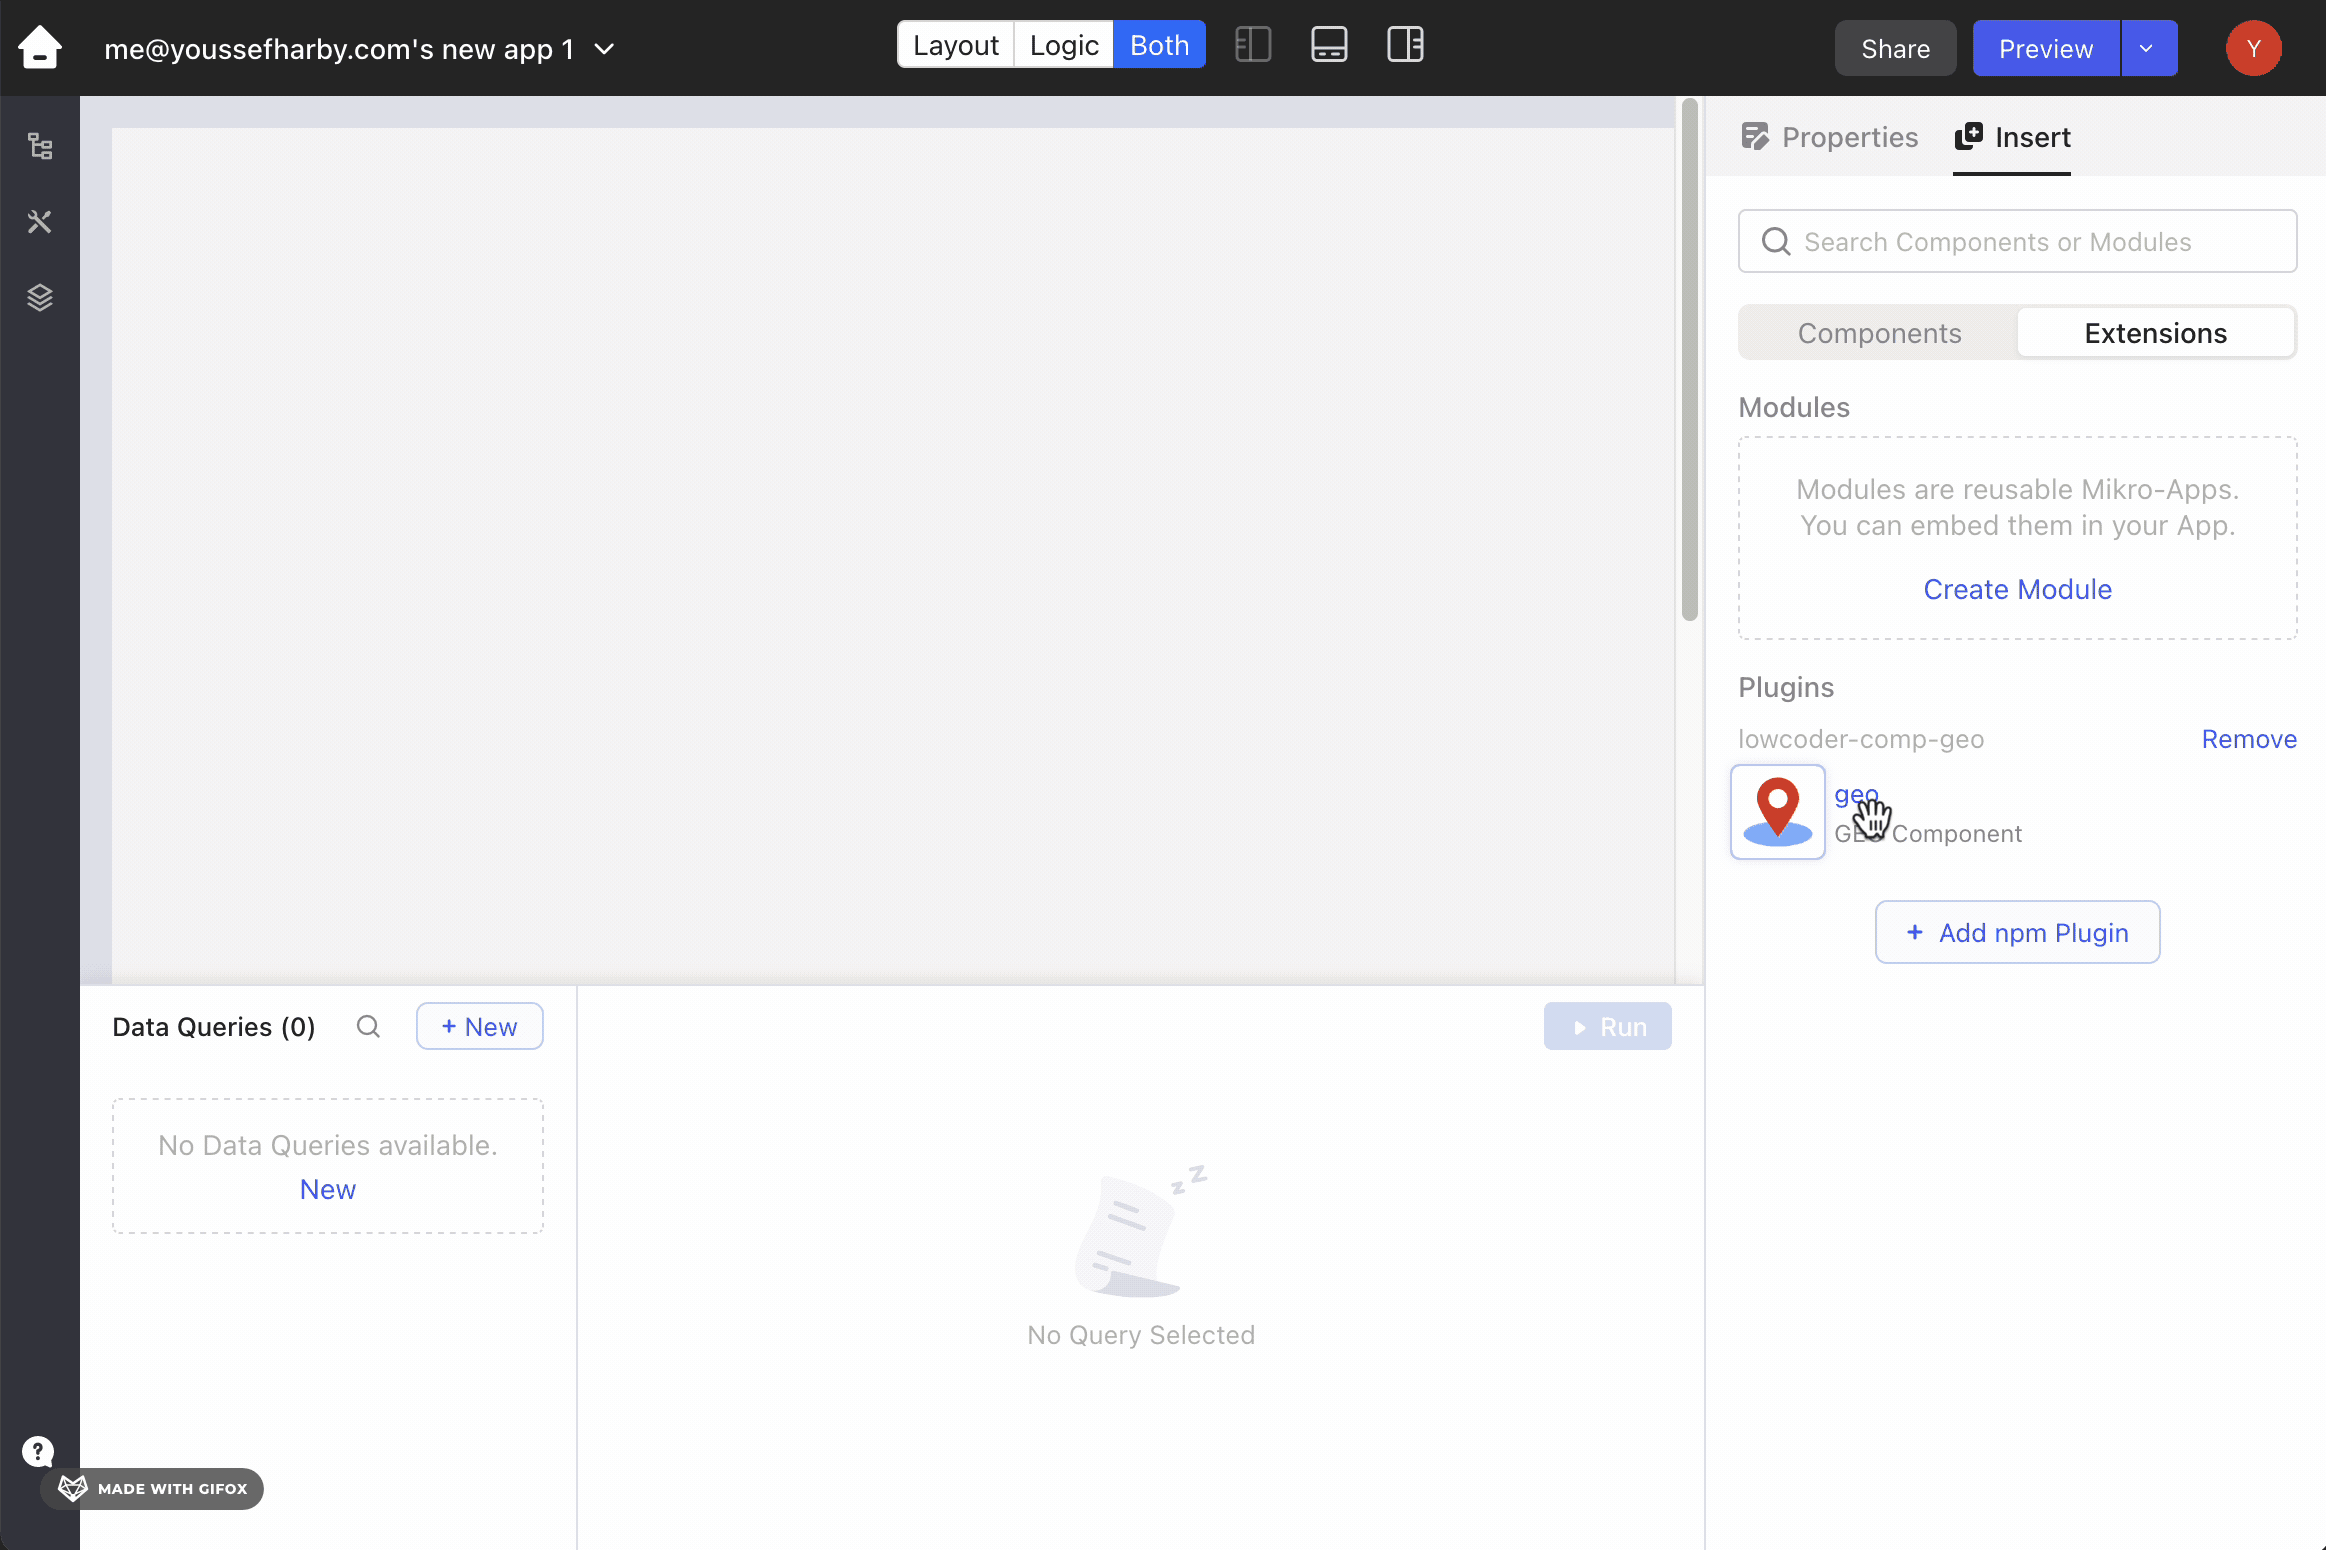This screenshot has width=2326, height=1550.
Task: Open the Preview dropdown arrow
Action: [2147, 48]
